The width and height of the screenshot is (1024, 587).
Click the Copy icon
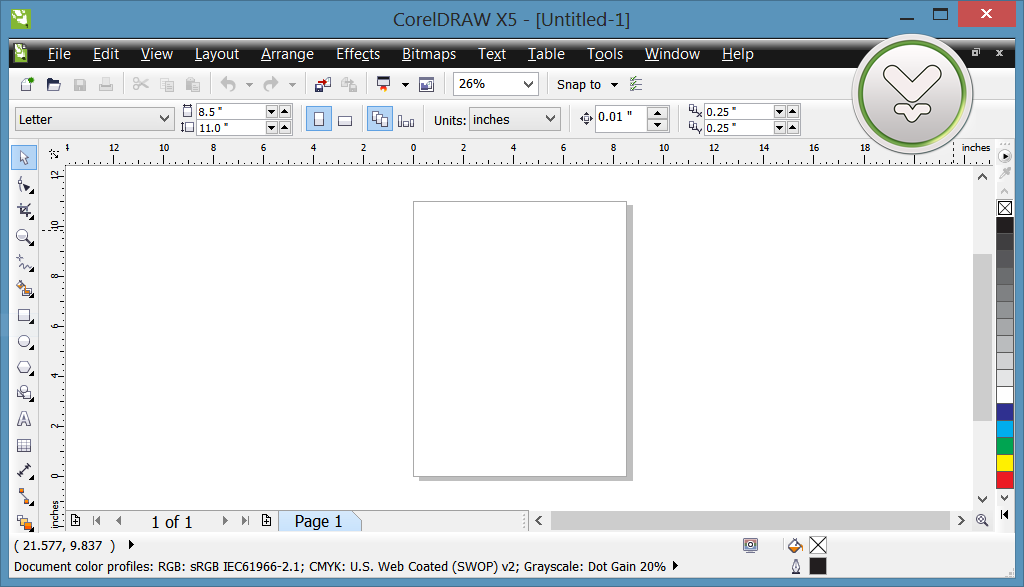(x=167, y=84)
